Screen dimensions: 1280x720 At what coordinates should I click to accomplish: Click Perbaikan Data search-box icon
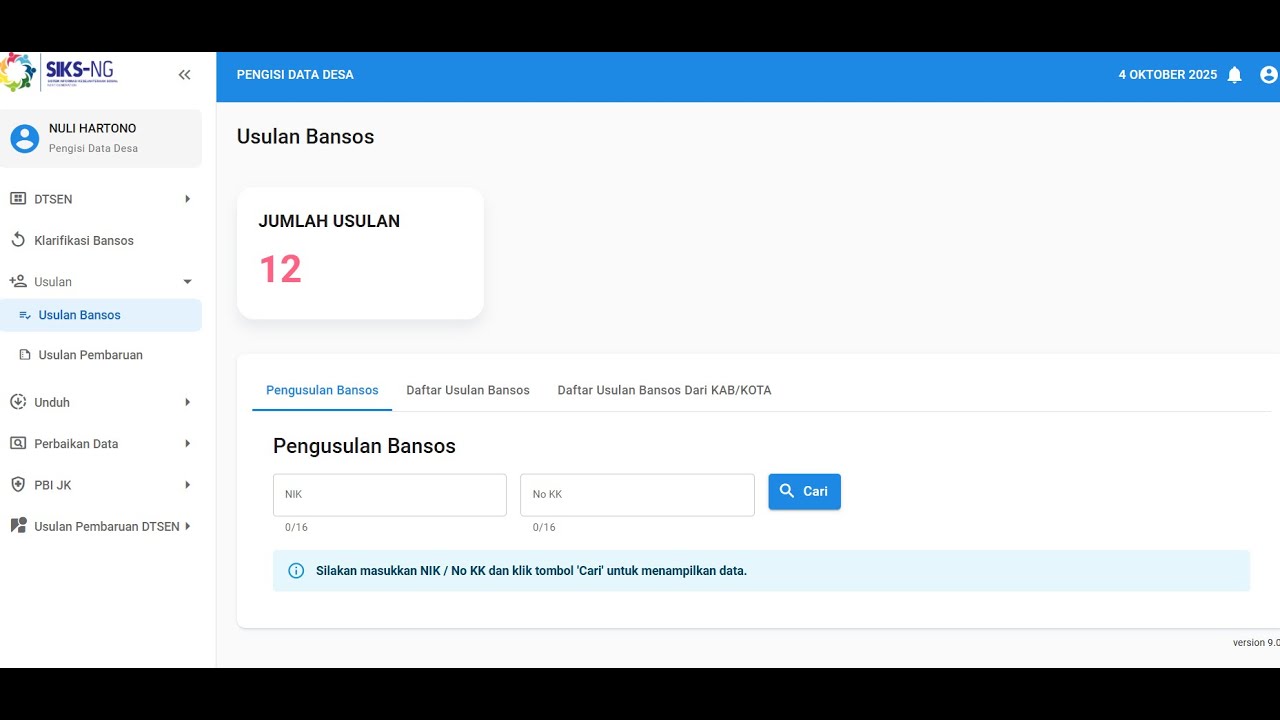(18, 444)
